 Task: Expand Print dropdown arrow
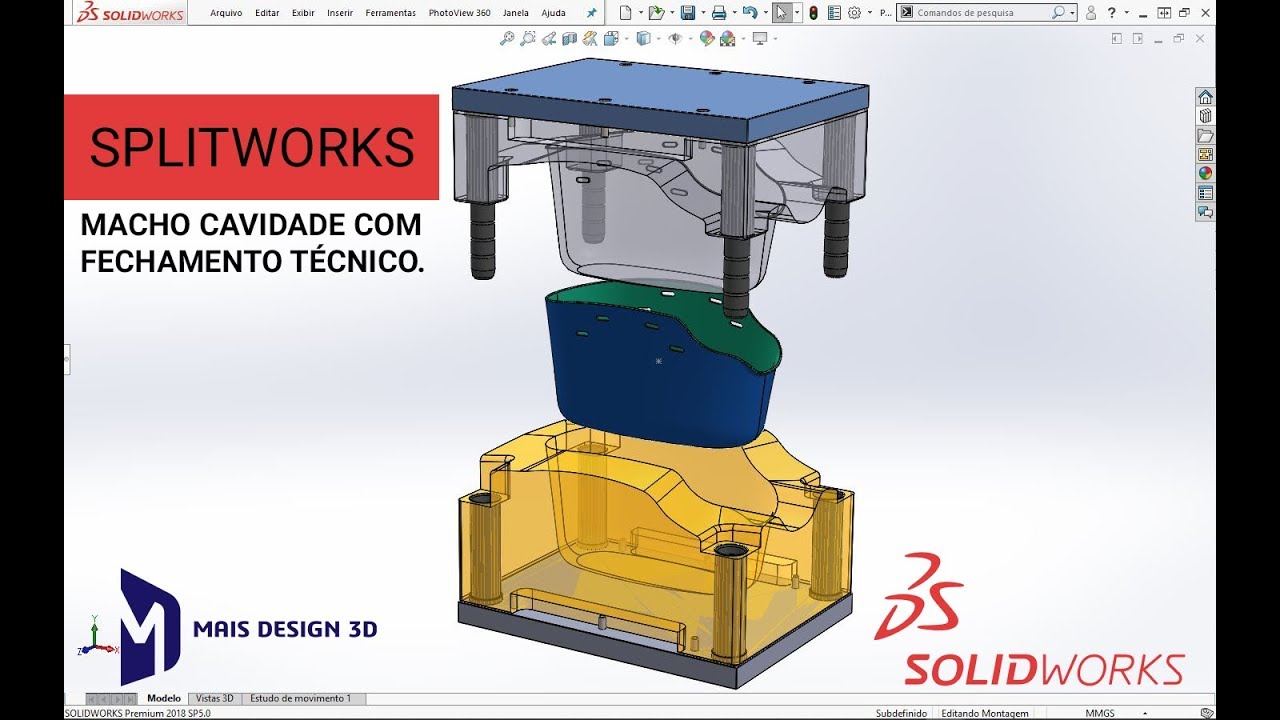(x=734, y=13)
